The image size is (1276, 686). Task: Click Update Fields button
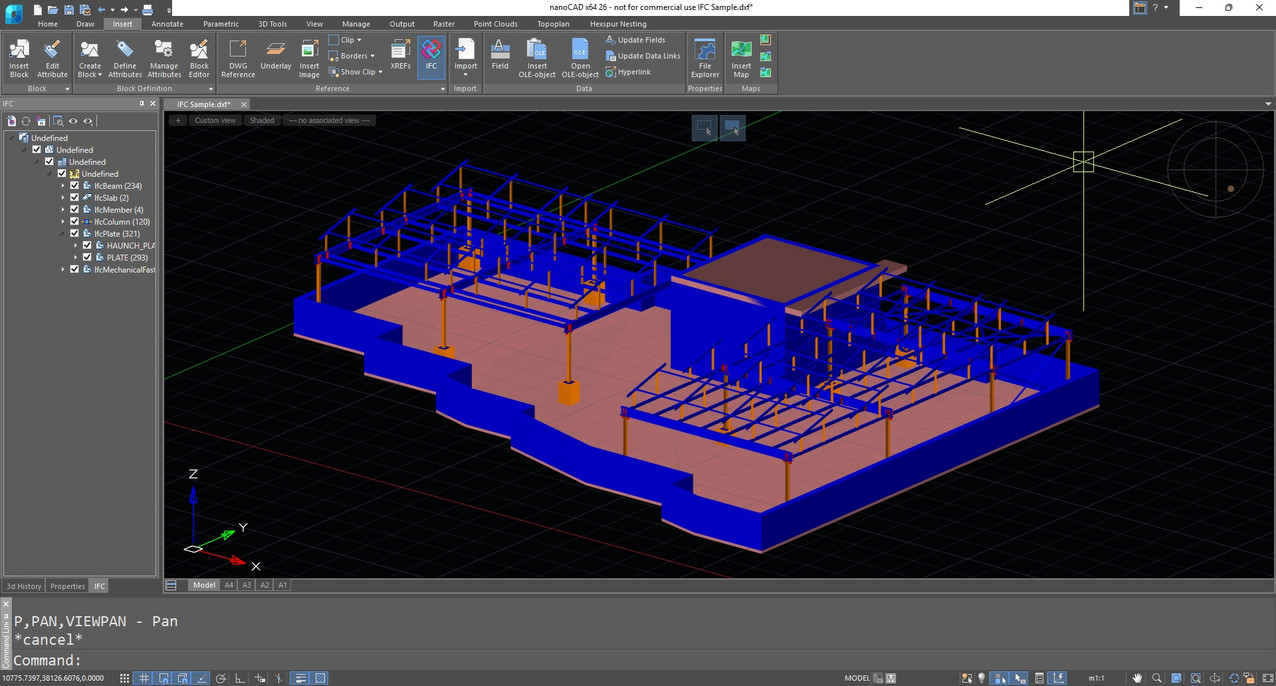coord(635,40)
